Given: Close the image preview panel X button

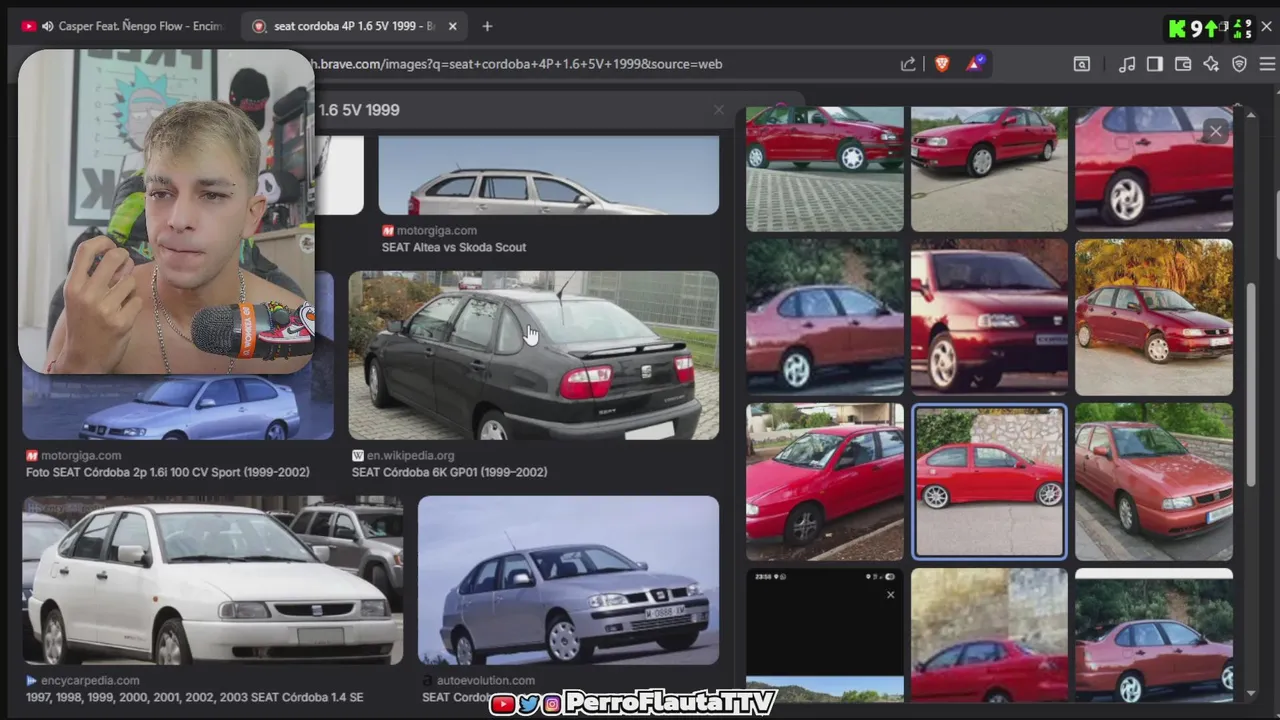Looking at the screenshot, I should click(x=1216, y=131).
